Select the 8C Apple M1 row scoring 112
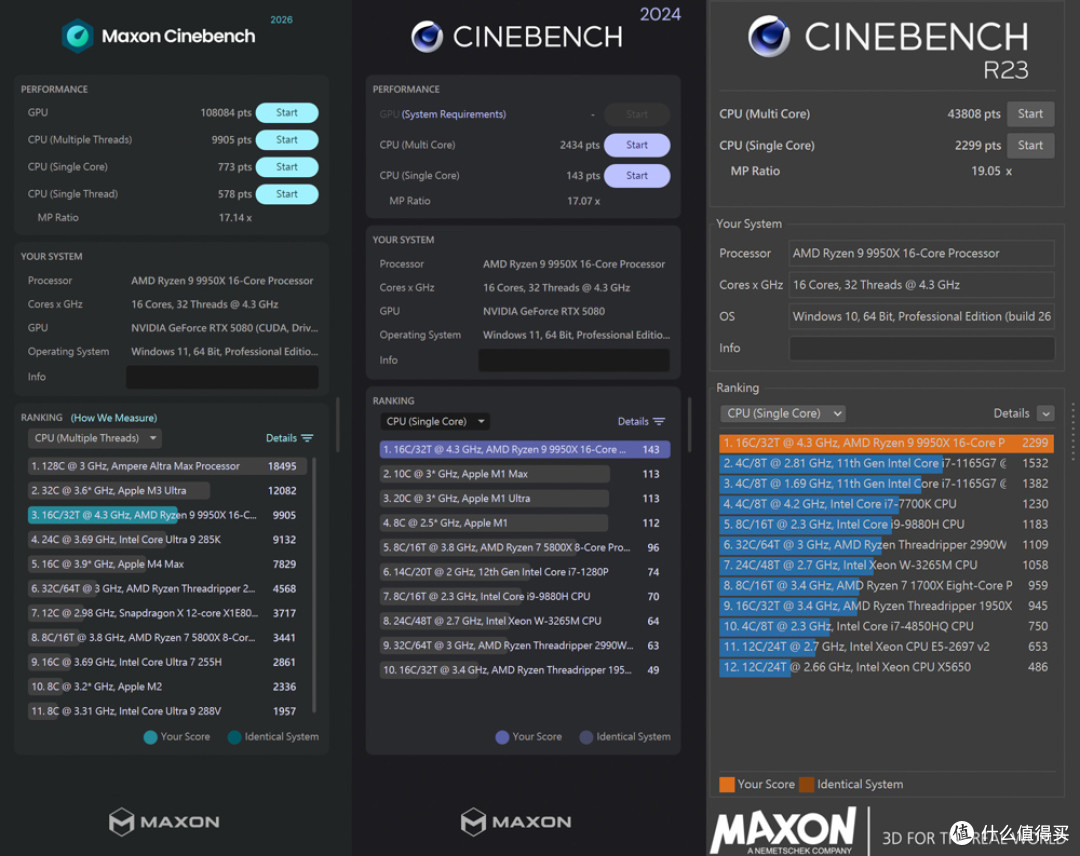 525,523
